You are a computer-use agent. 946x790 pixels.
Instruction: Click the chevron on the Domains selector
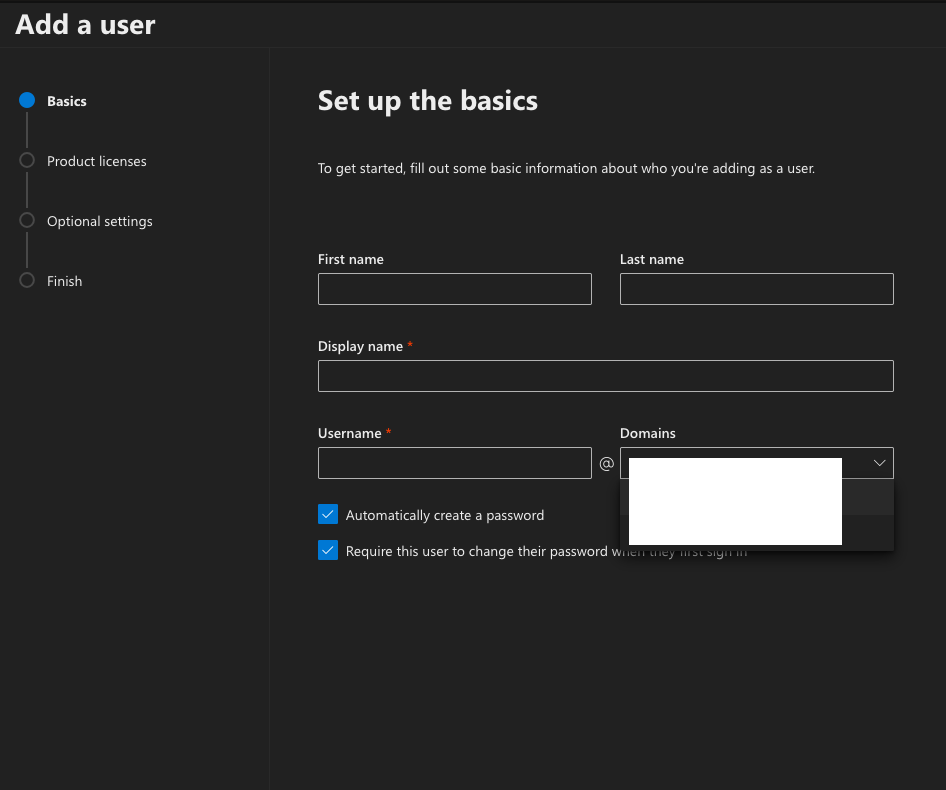click(879, 462)
